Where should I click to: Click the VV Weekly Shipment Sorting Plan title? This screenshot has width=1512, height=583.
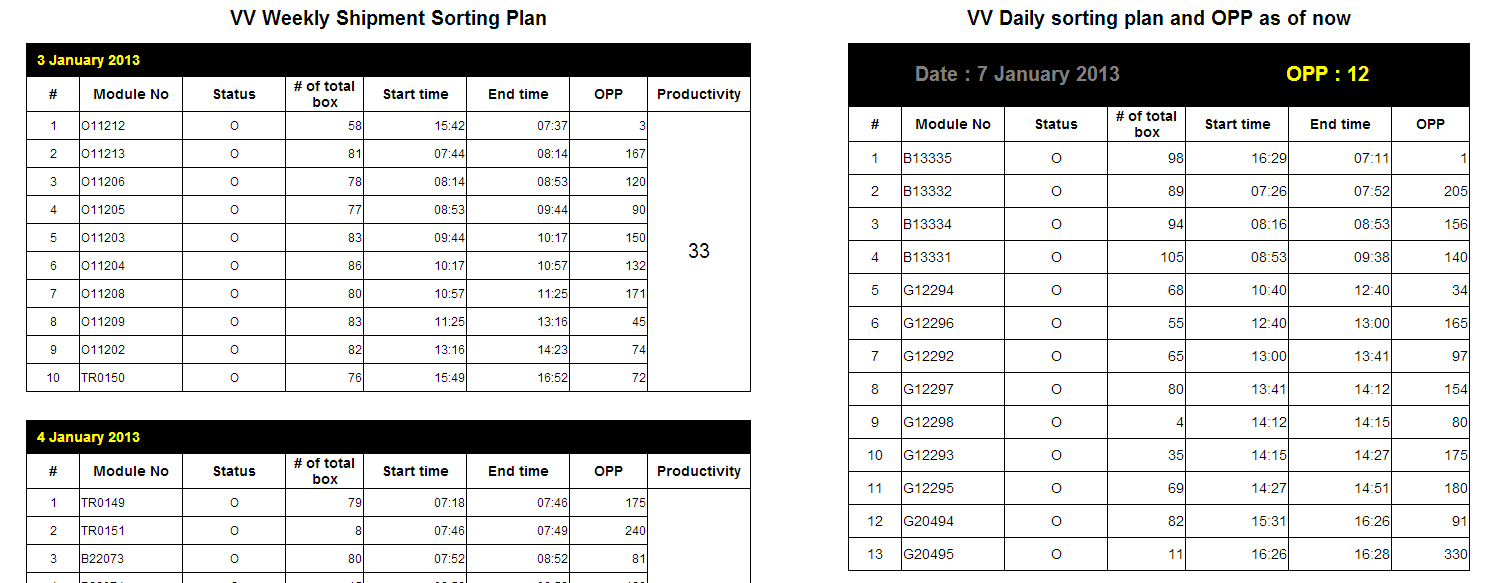[x=388, y=18]
